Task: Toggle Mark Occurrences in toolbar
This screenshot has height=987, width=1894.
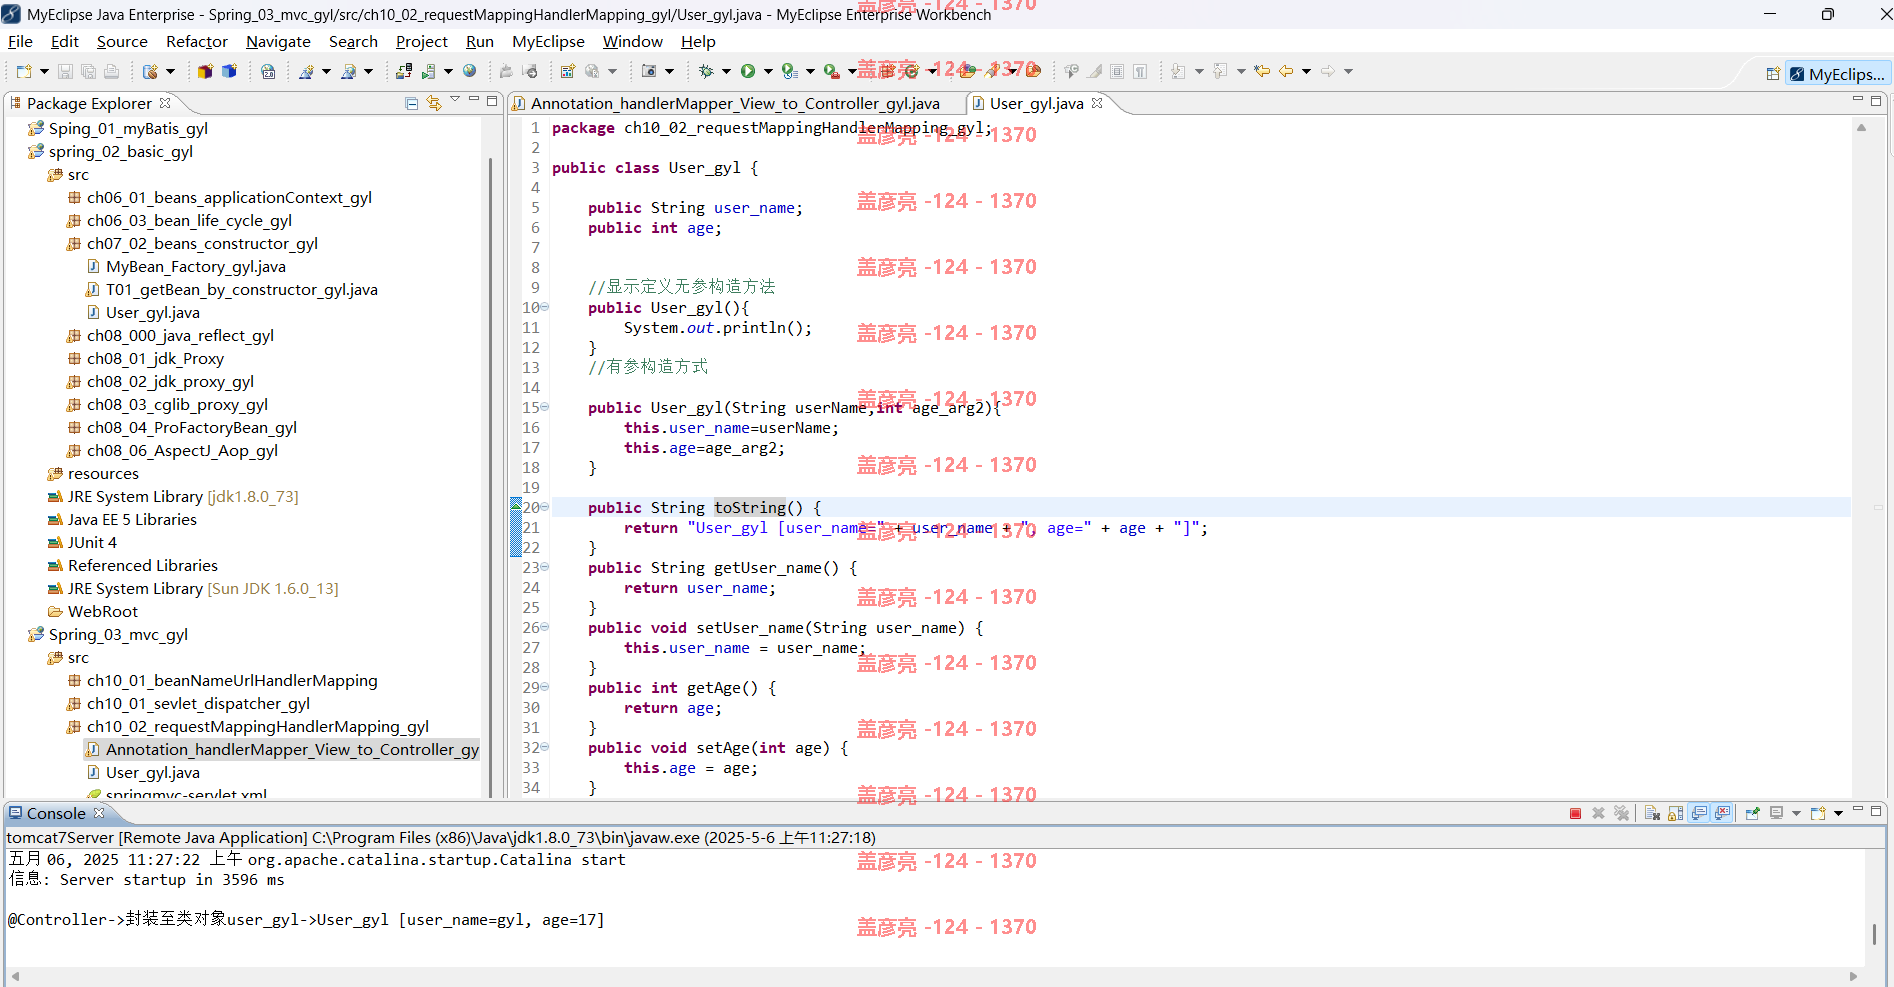Action: coord(1095,71)
